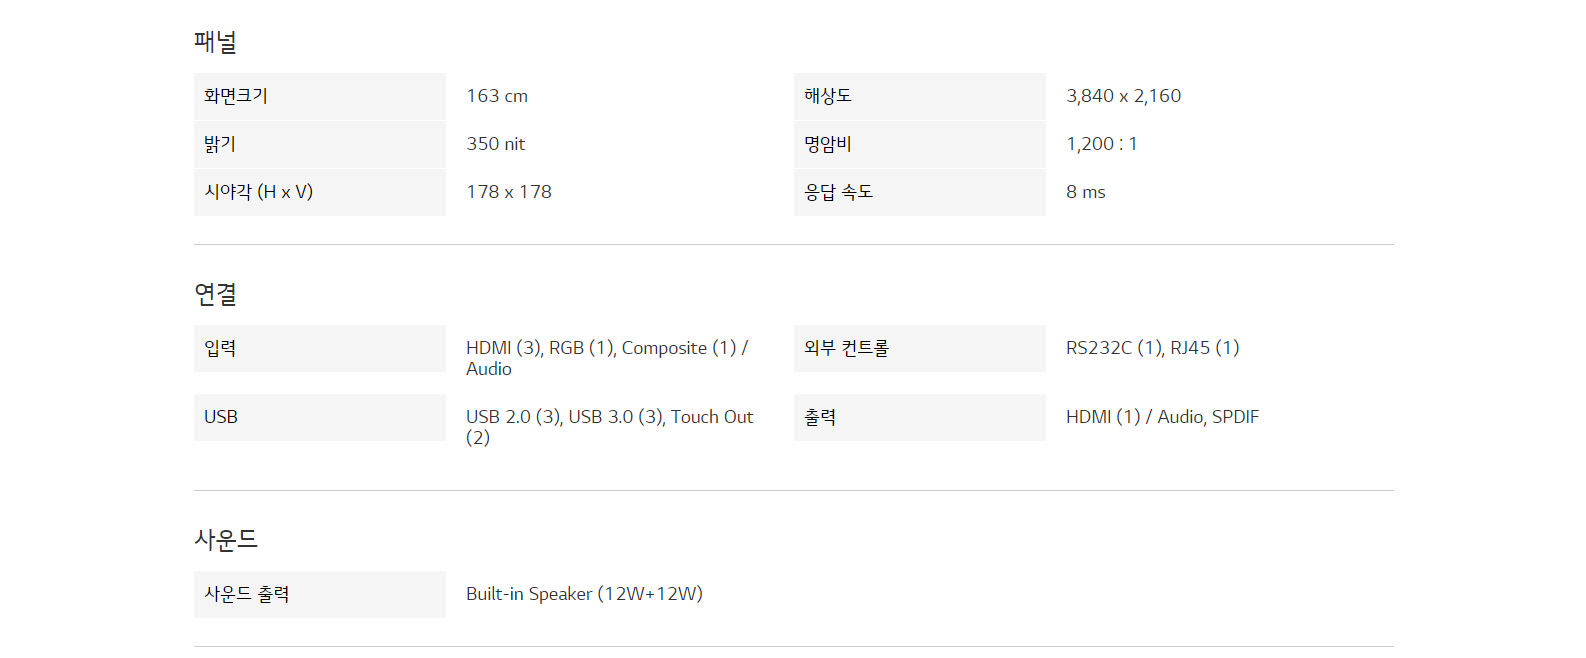Click the 사운드 section heading
Screen dimensions: 1586x658
226,540
